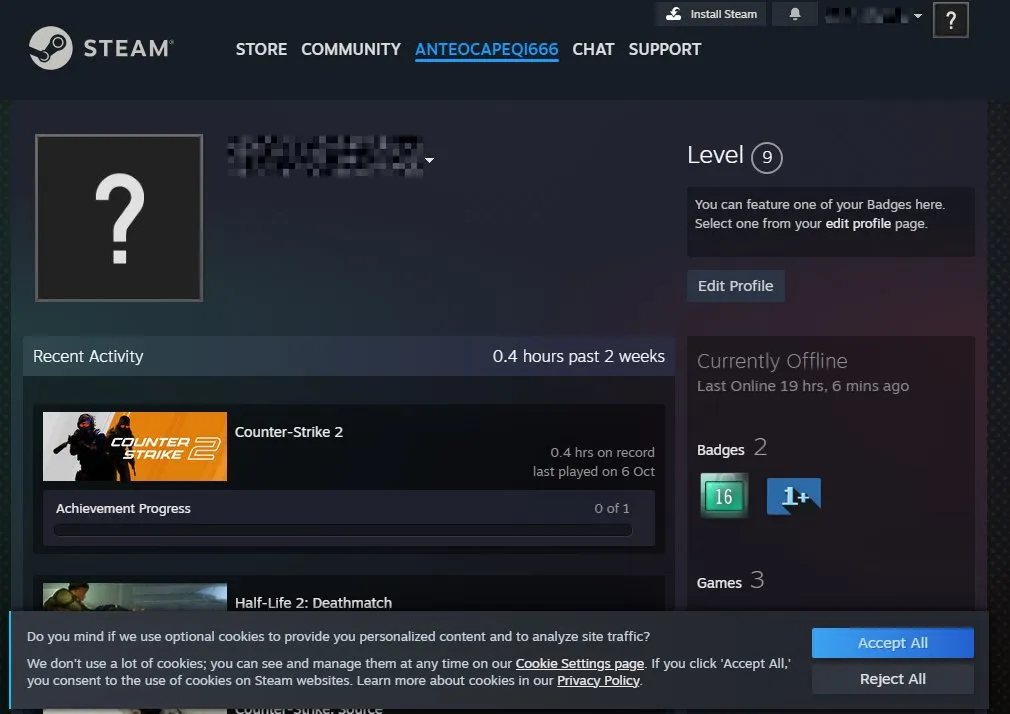Open the ANTEOCAPEQI666 profile menu
This screenshot has height=714, width=1010.
click(486, 50)
